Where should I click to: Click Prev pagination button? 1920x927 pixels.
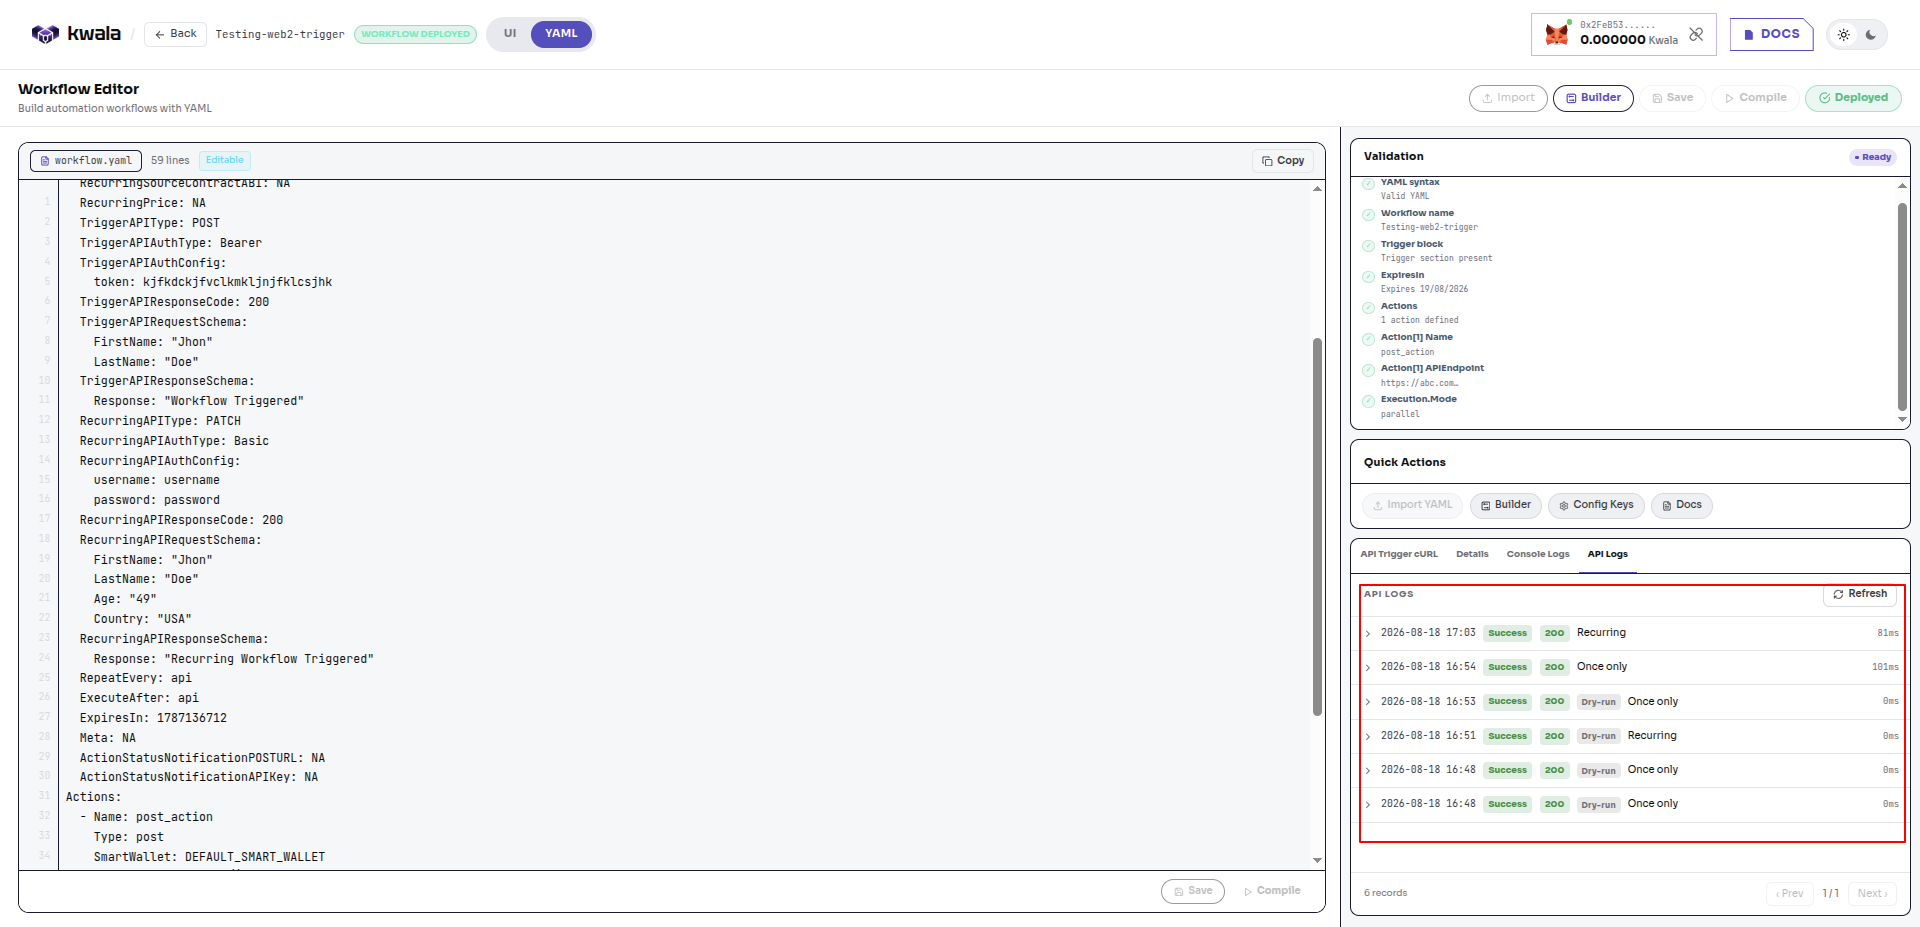pyautogui.click(x=1789, y=893)
